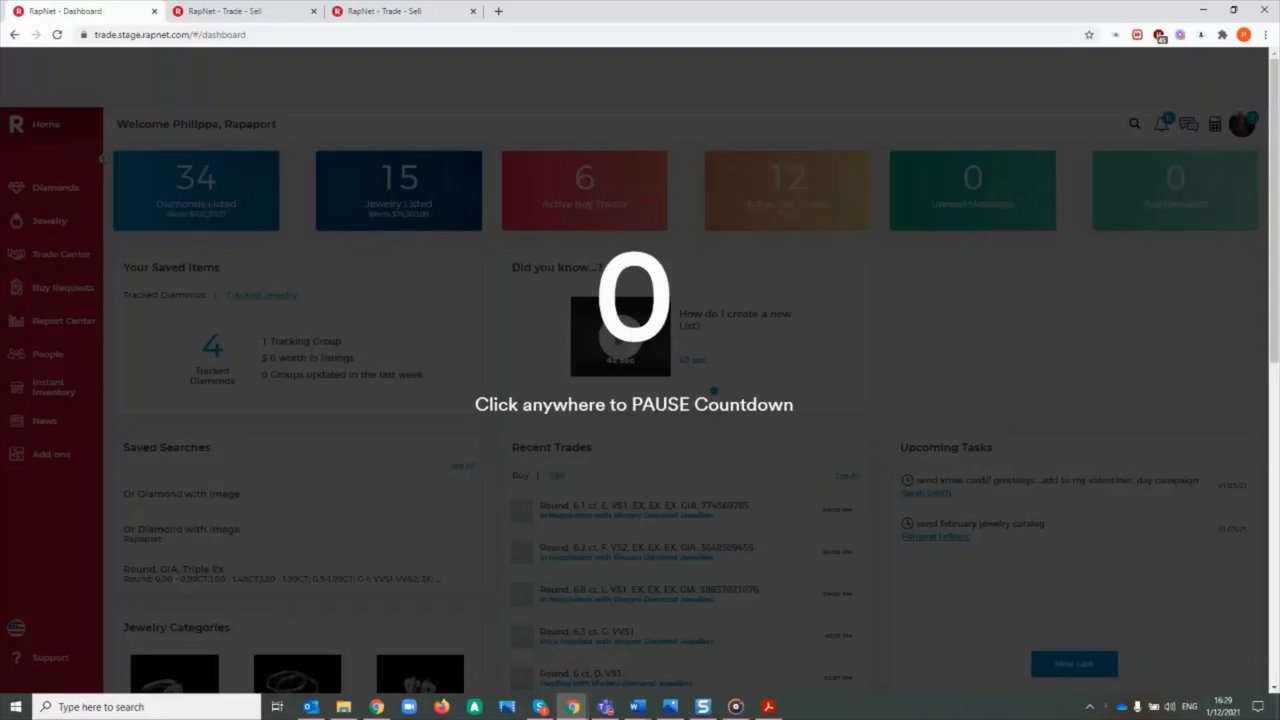Reload the page in Chrome
This screenshot has width=1280, height=720.
point(57,35)
